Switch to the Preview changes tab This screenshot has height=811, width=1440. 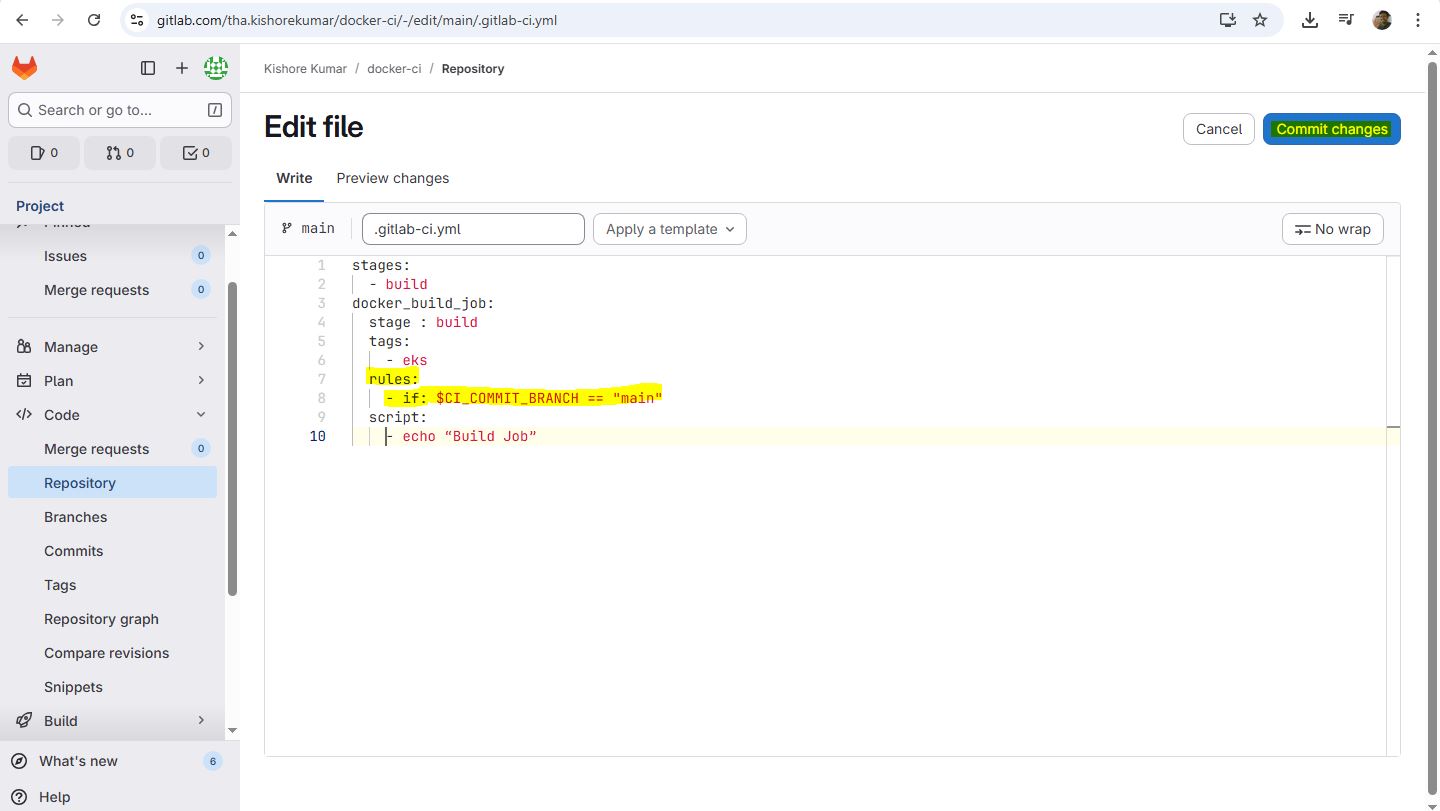coord(392,178)
